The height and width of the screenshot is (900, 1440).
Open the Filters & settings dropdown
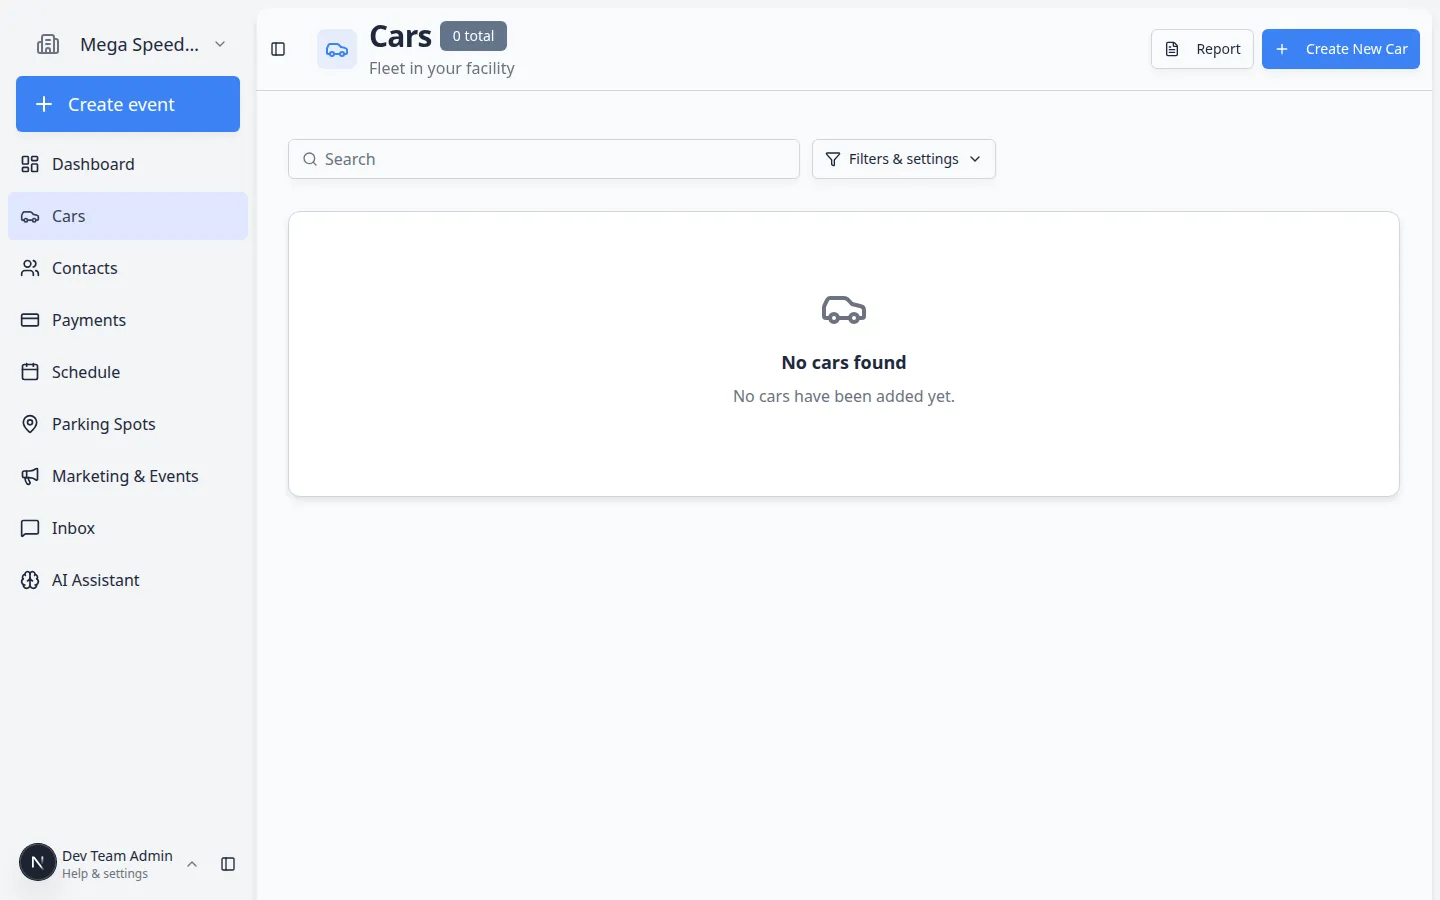point(904,159)
